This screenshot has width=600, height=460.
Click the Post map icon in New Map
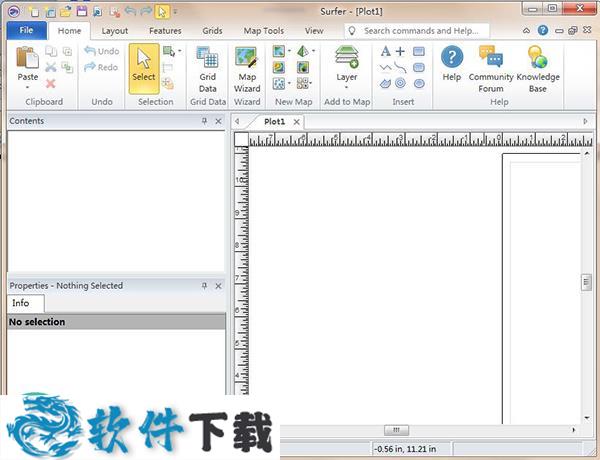(x=279, y=83)
